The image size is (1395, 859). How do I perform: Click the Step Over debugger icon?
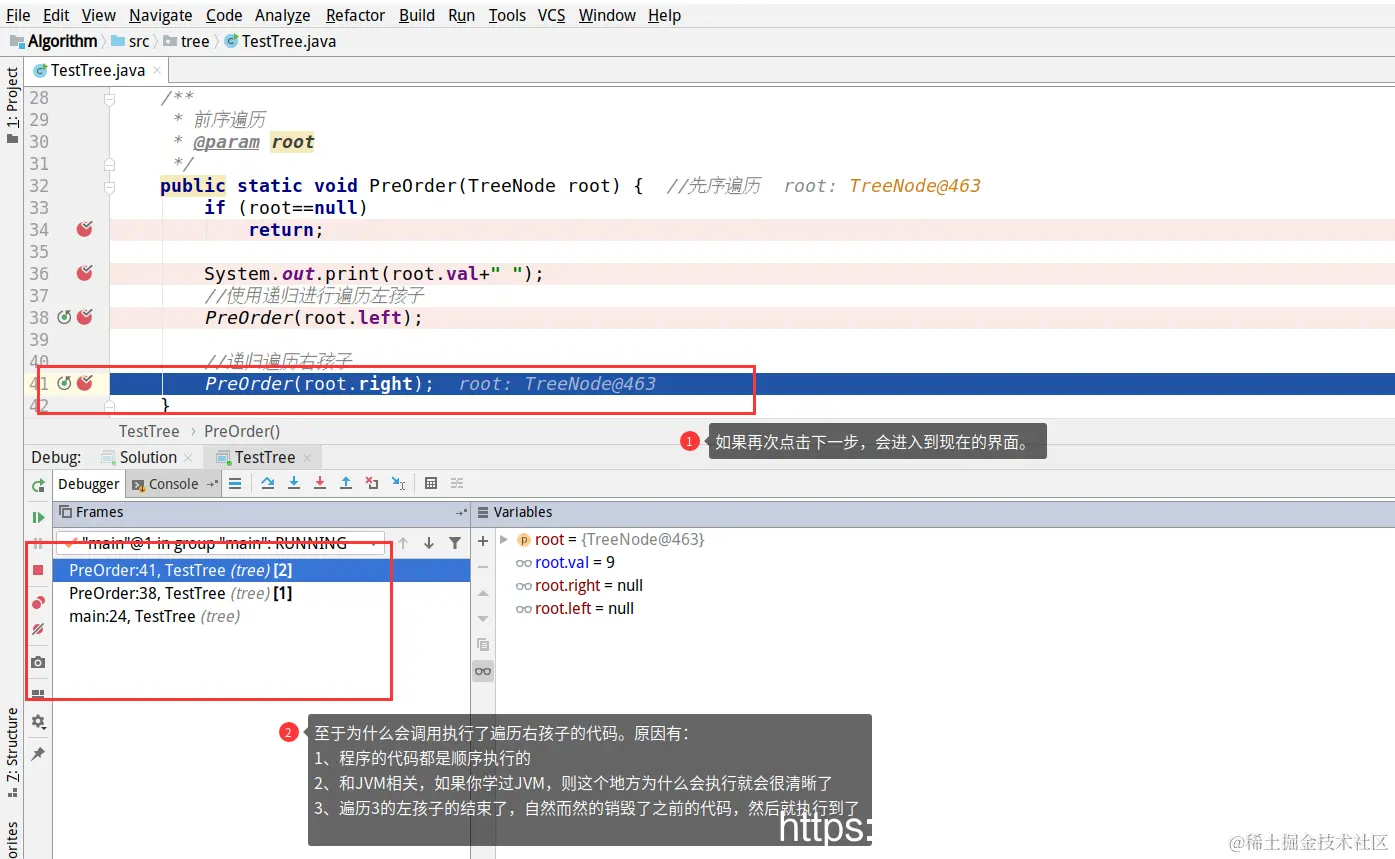[268, 483]
